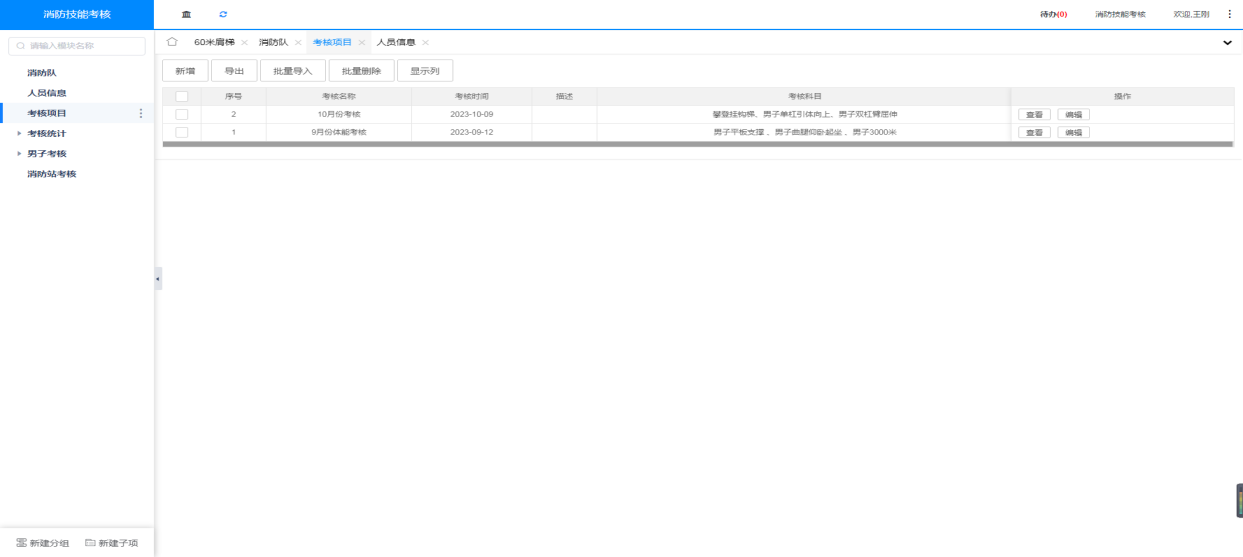The width and height of the screenshot is (1243, 557).
Task: Click the bank building icon in top bar
Action: 186,14
